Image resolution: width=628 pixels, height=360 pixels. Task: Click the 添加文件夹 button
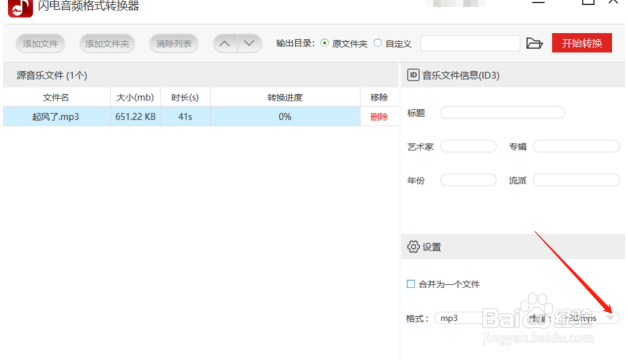coord(107,44)
